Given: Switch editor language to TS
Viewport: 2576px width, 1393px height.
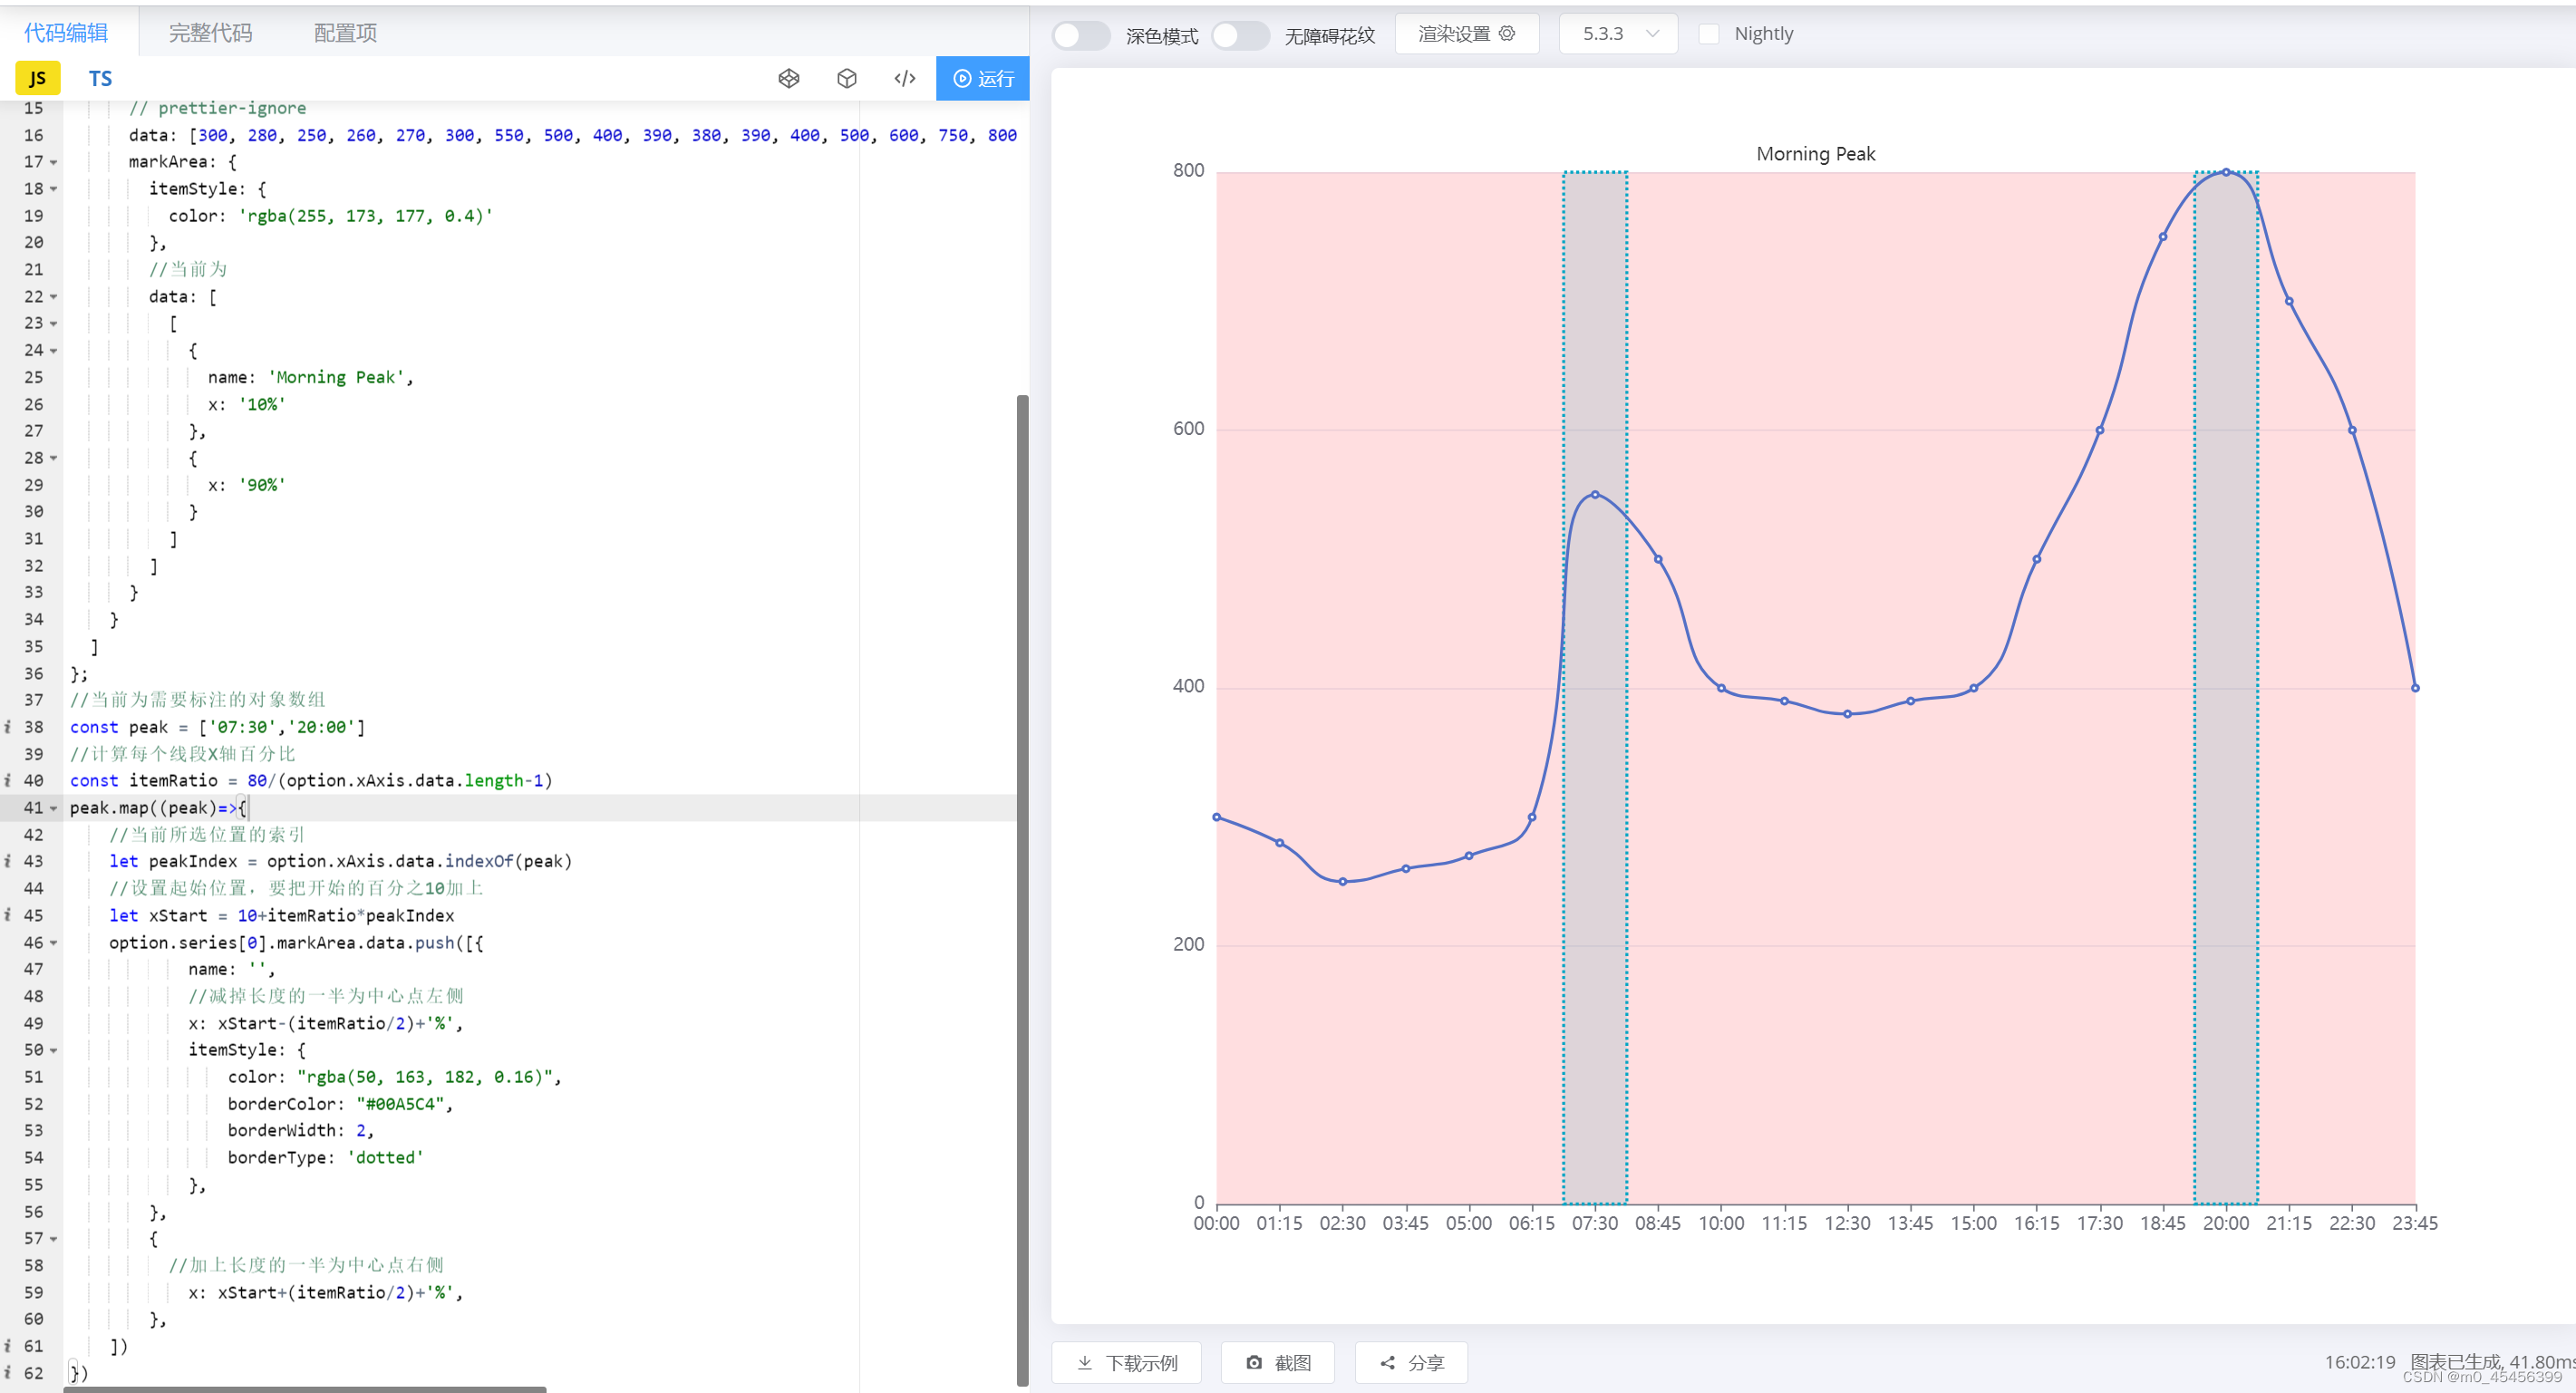Looking at the screenshot, I should [100, 78].
